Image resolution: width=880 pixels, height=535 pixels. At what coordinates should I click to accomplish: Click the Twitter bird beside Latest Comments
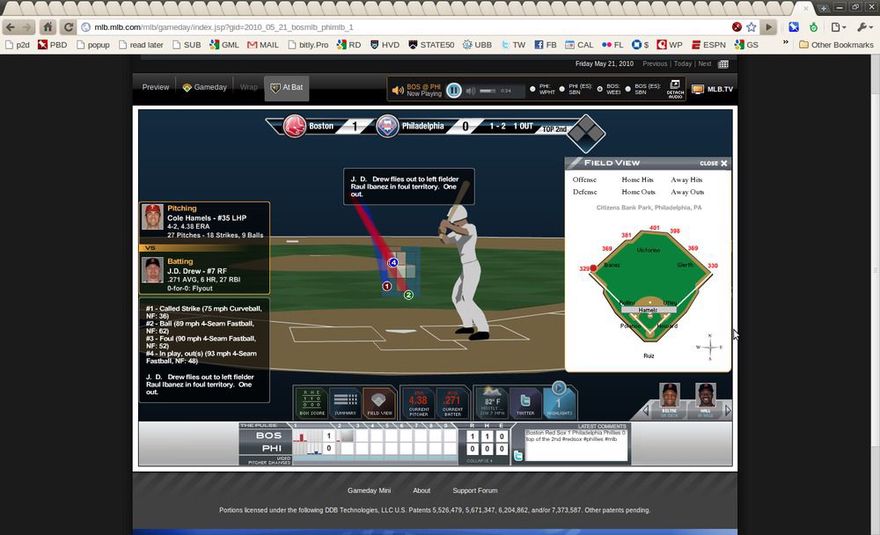pyautogui.click(x=517, y=456)
